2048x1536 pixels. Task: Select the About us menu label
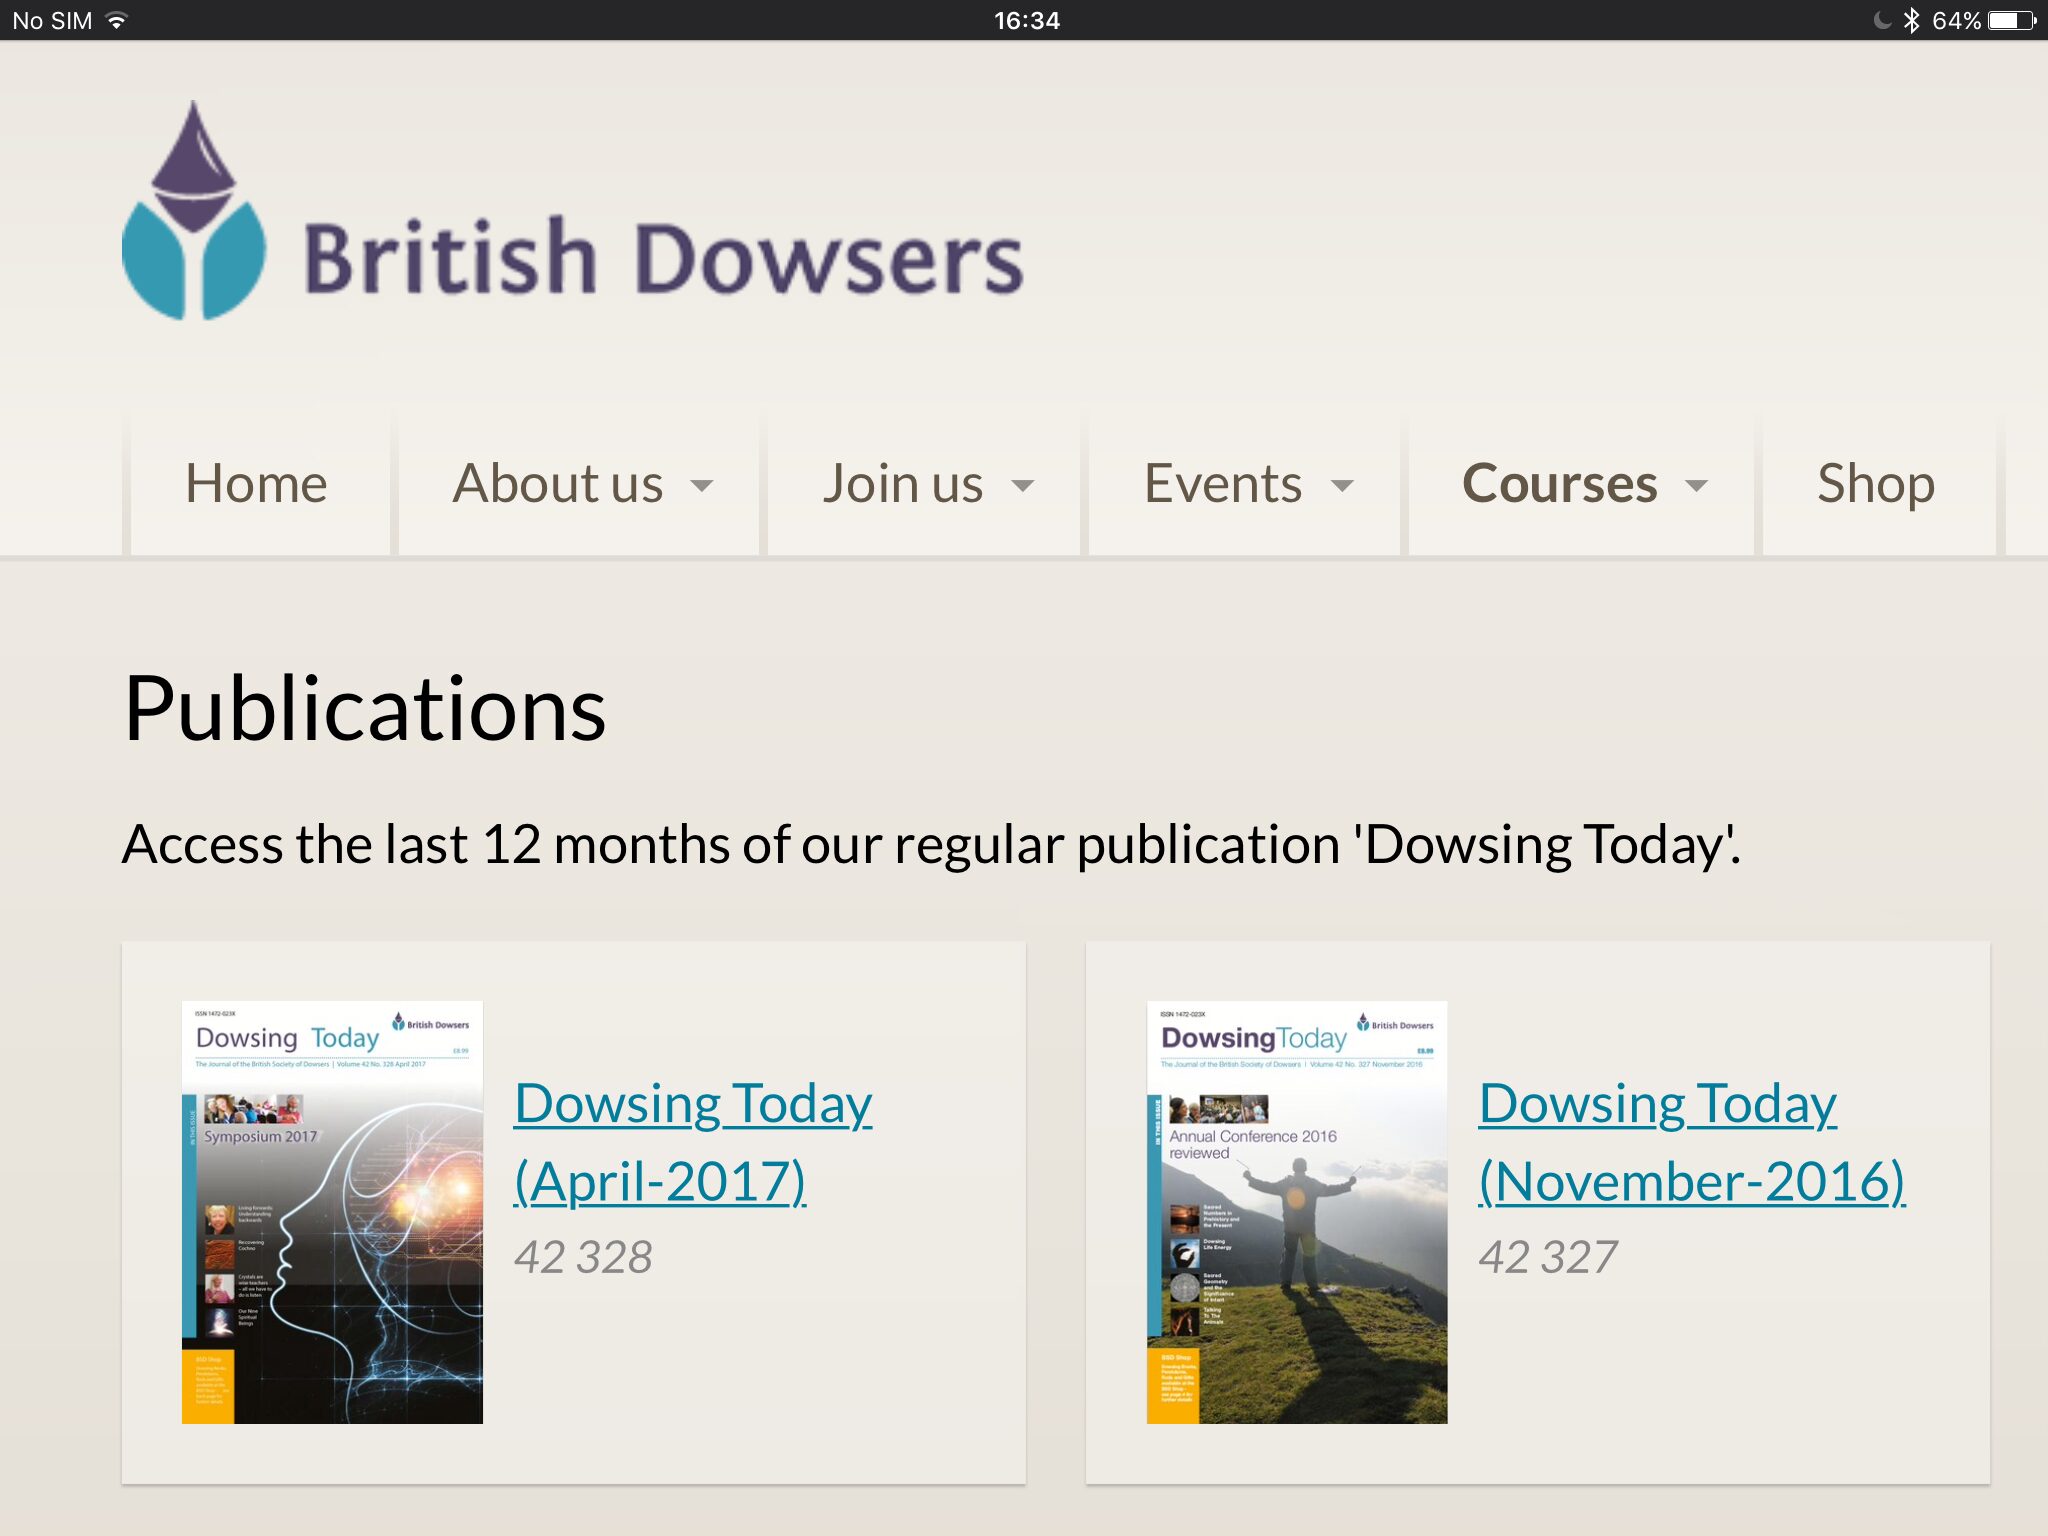click(x=557, y=484)
